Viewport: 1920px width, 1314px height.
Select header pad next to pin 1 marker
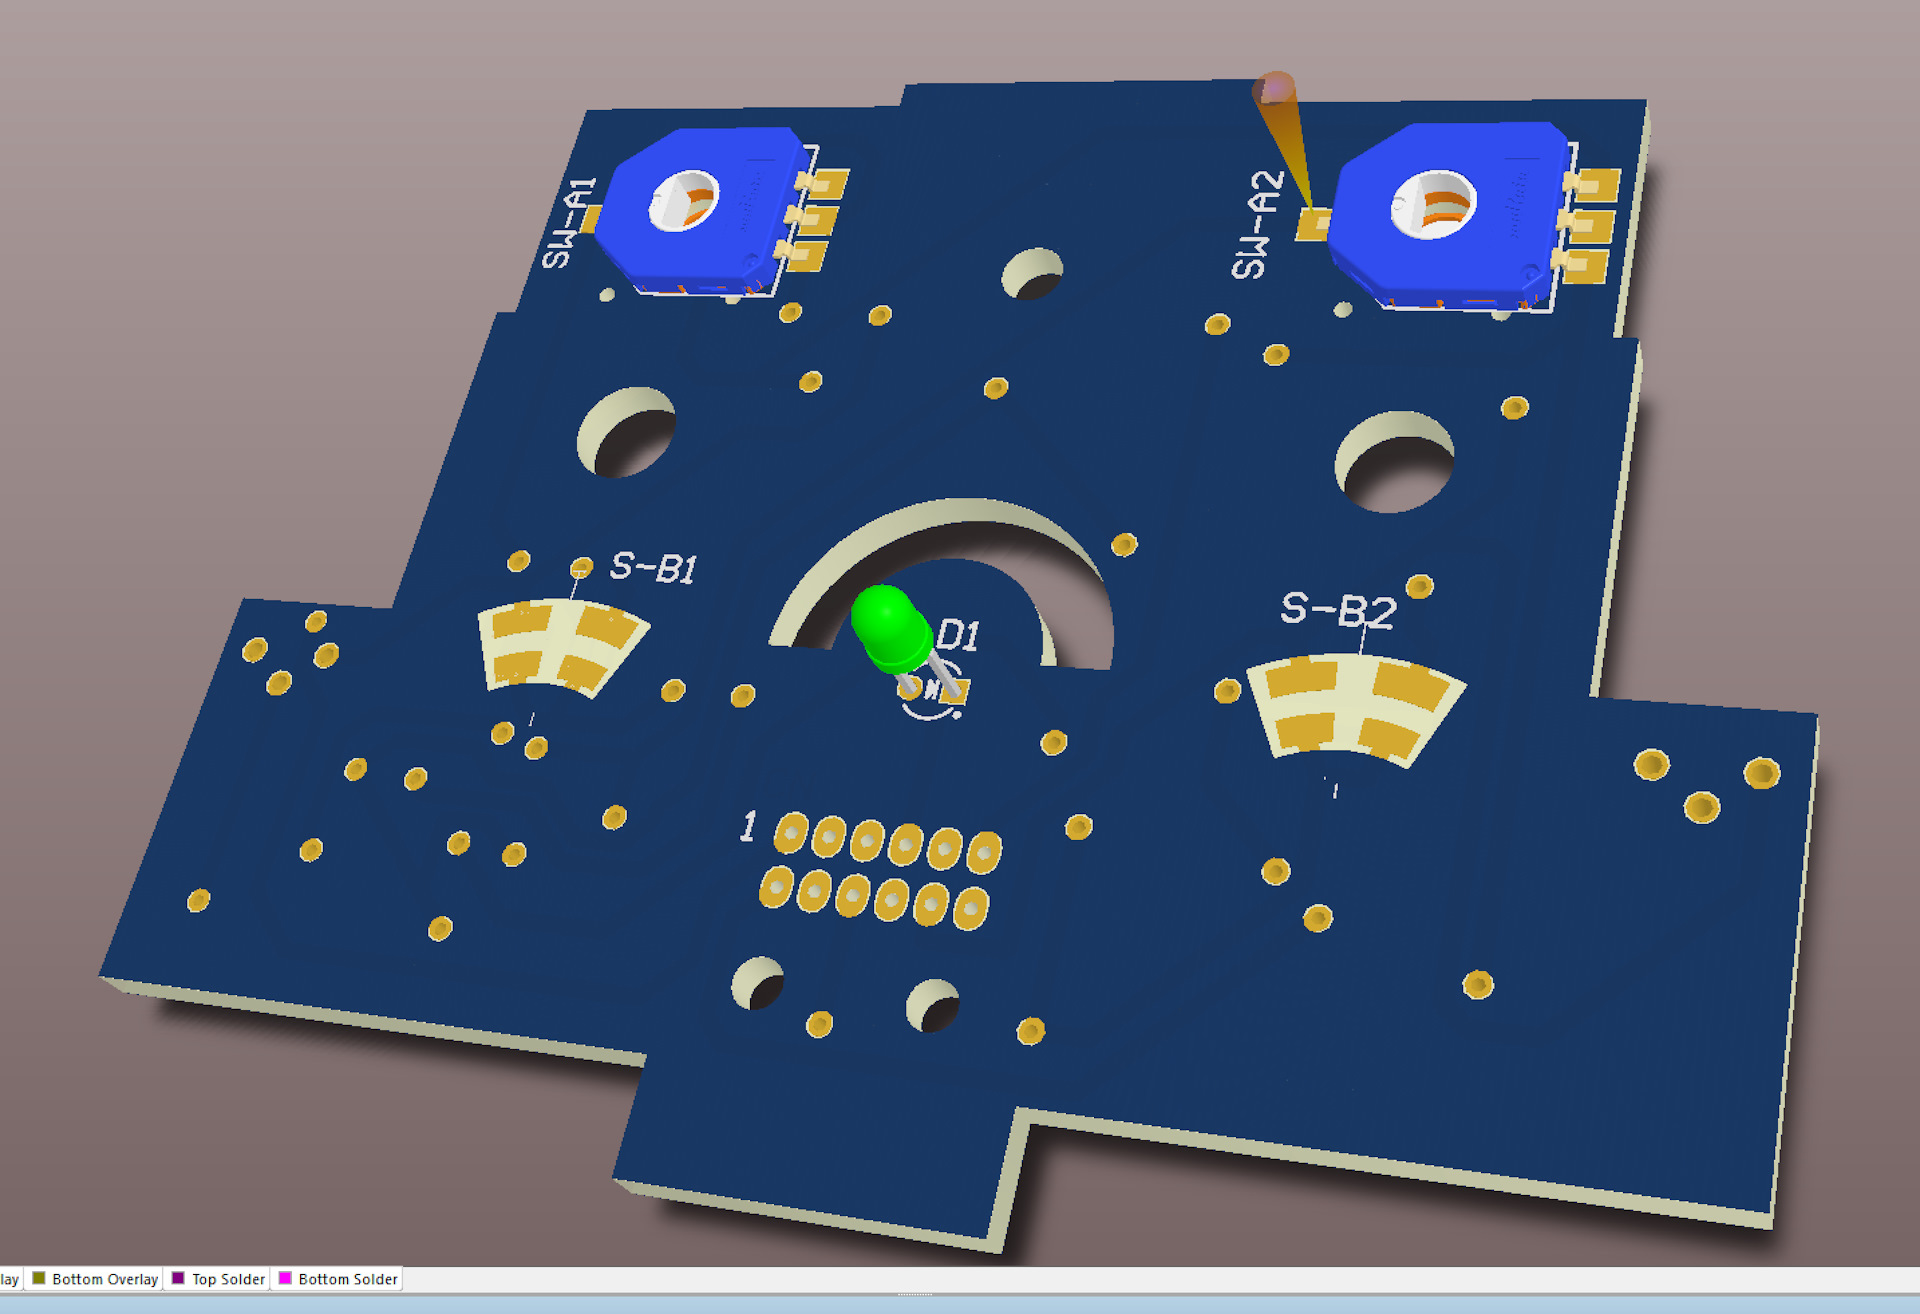tap(790, 832)
